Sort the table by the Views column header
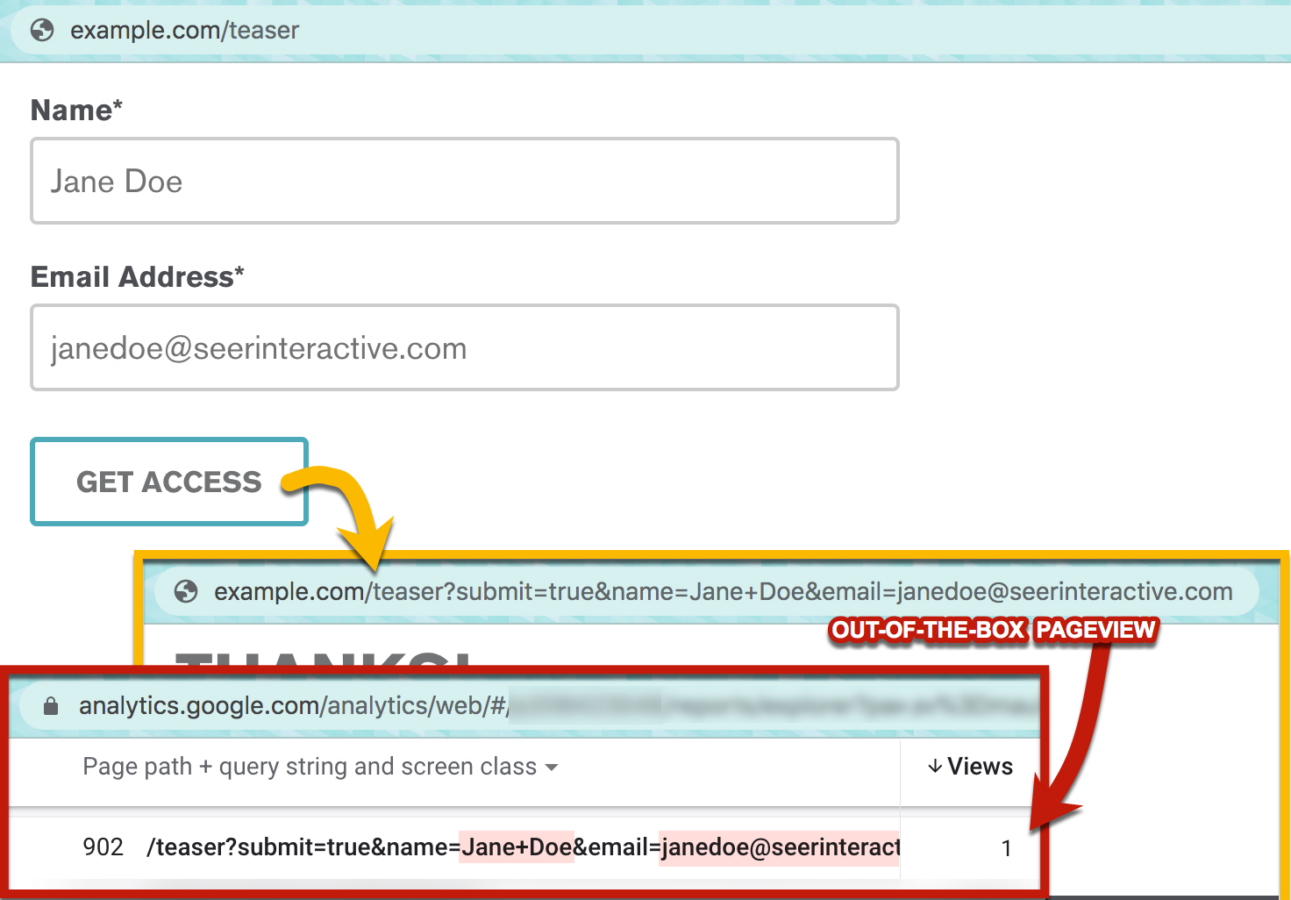The height and width of the screenshot is (900, 1291). 970,767
